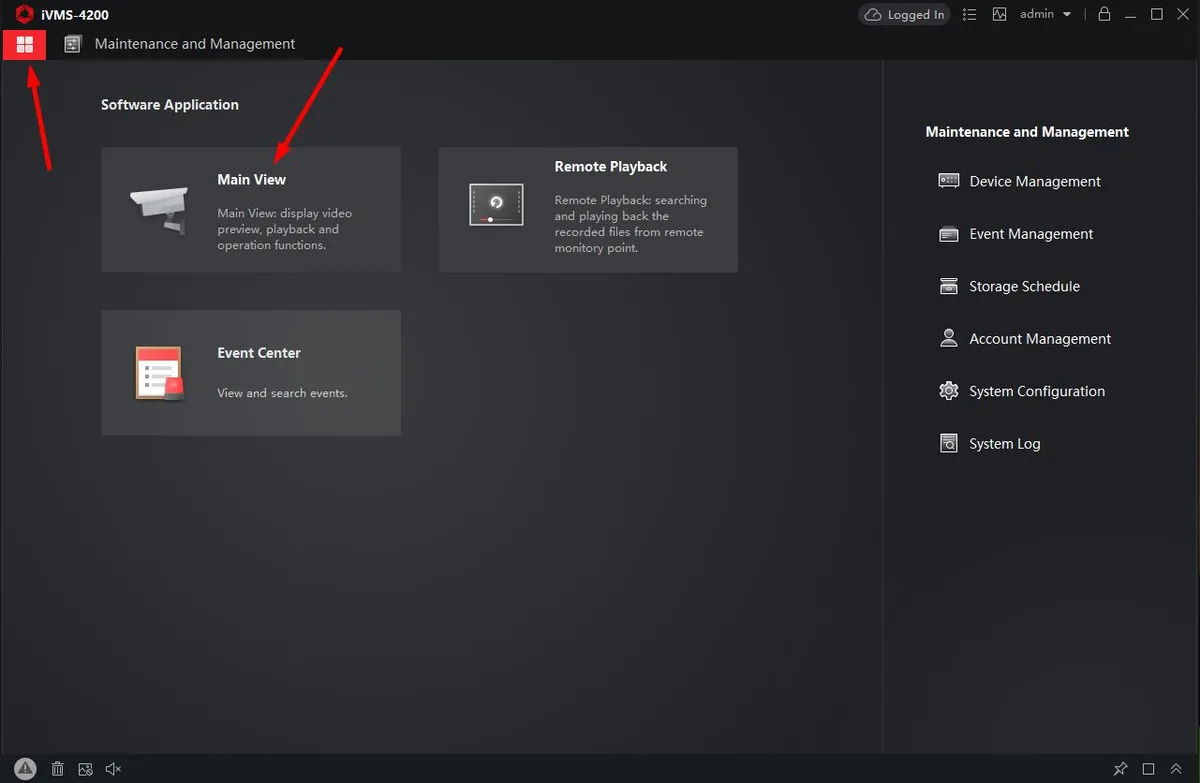
Task: Click the Main View description text
Action: tap(285, 229)
